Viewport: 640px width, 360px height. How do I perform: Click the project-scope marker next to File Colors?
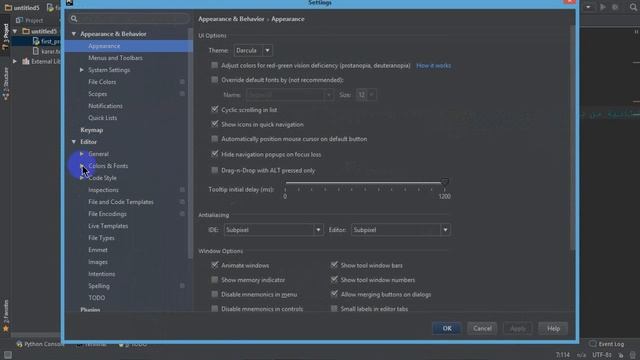182,82
